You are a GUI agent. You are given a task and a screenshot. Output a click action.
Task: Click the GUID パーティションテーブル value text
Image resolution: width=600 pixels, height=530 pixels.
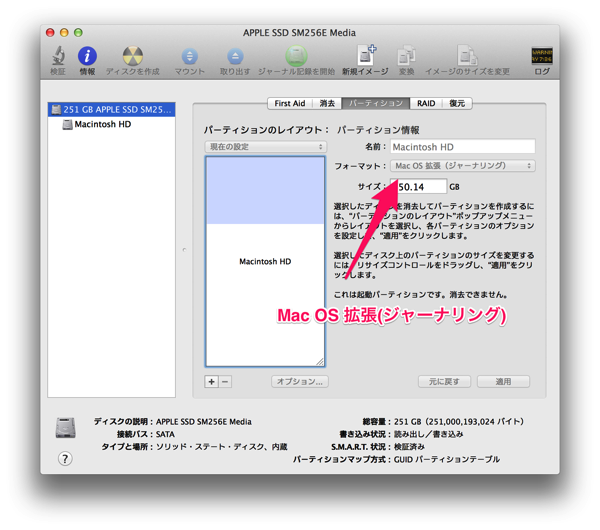click(447, 459)
